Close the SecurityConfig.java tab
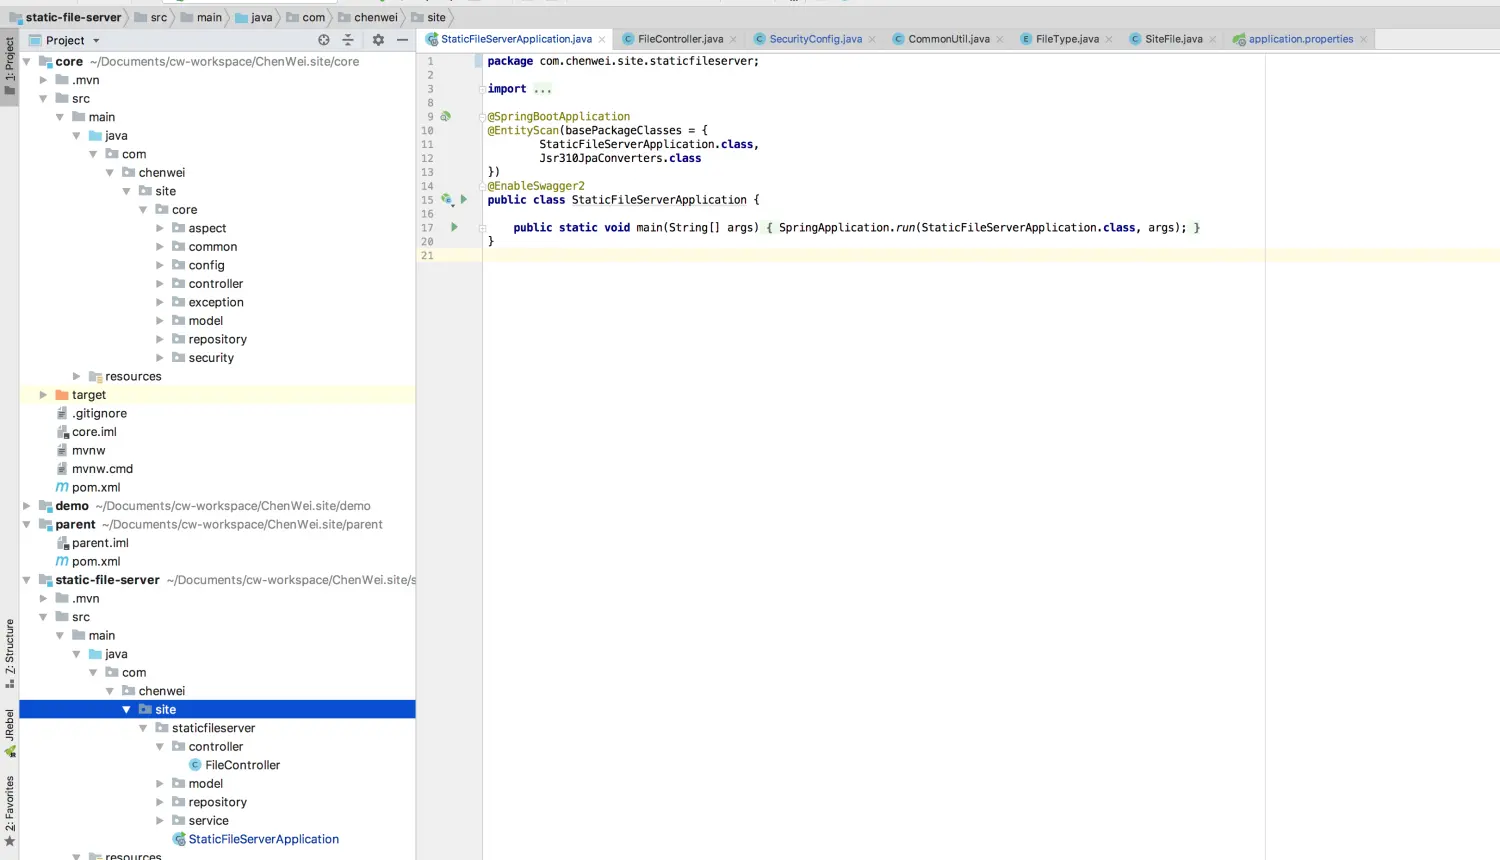Viewport: 1500px width, 860px height. [x=872, y=40]
